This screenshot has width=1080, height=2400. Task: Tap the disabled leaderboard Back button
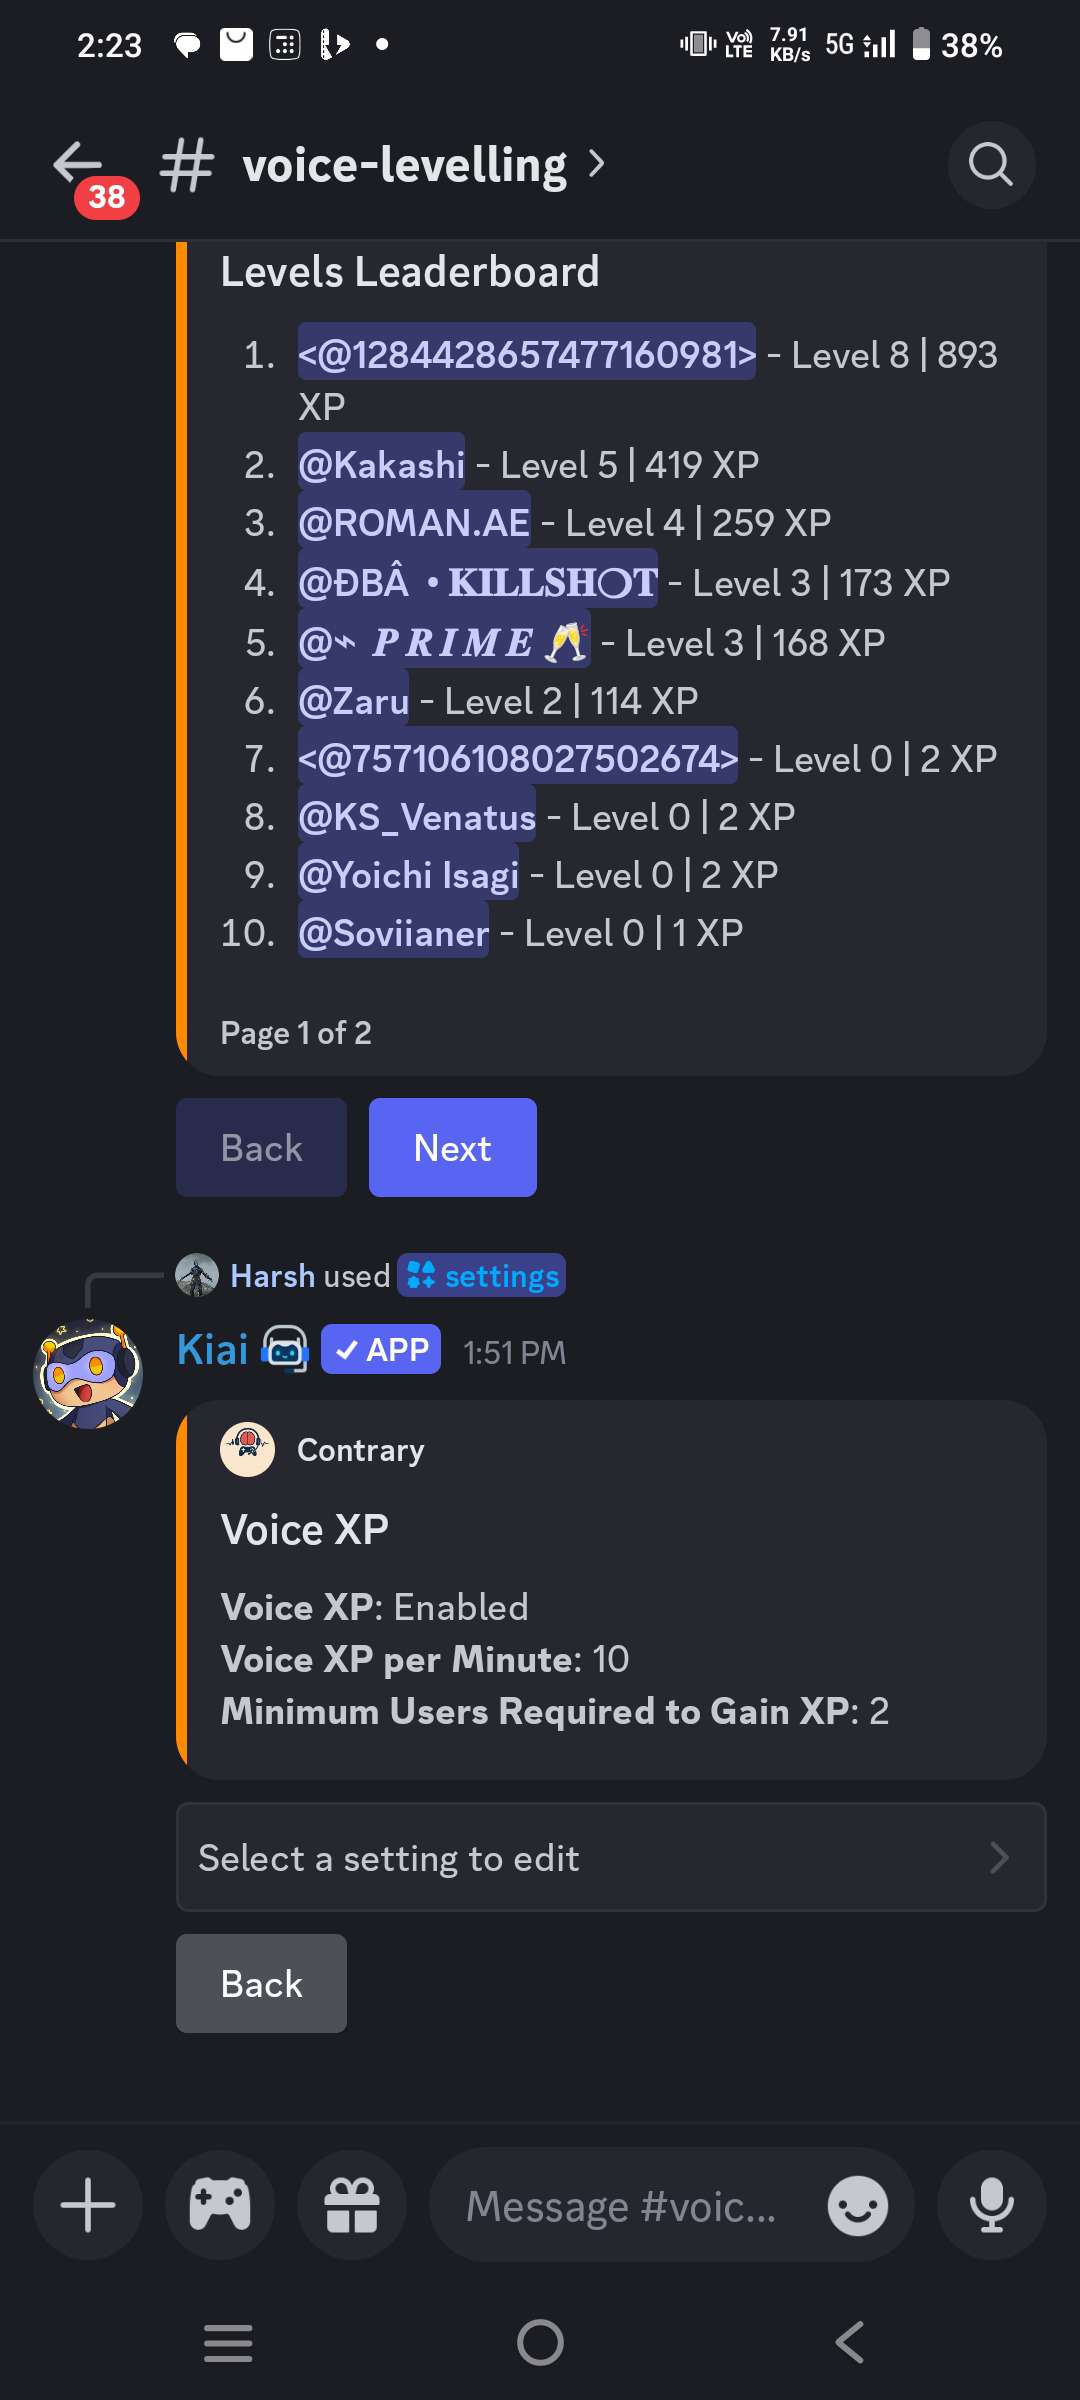pyautogui.click(x=262, y=1147)
